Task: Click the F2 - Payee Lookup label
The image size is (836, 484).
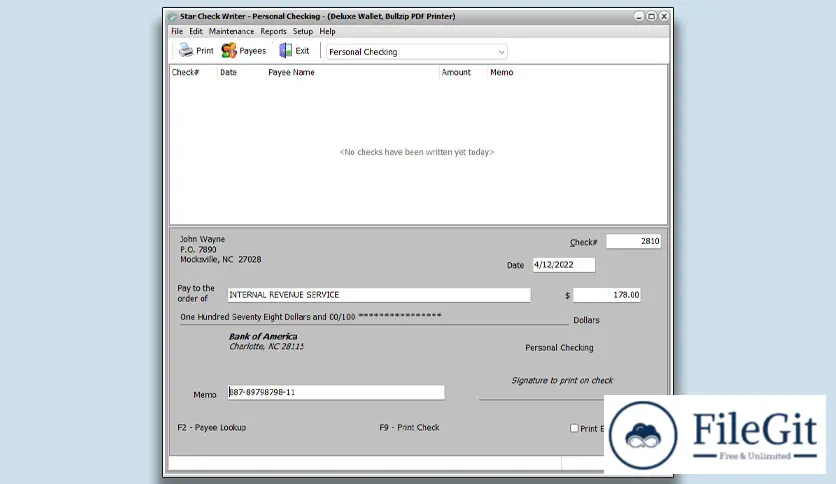Action: pyautogui.click(x=212, y=427)
